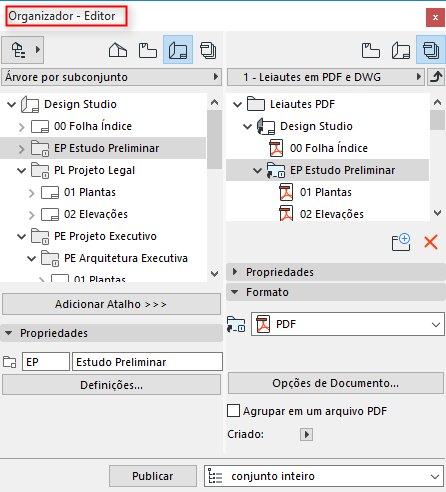The image size is (446, 492).
Task: Select right pane 00 Folha Índice item
Action: point(329,148)
